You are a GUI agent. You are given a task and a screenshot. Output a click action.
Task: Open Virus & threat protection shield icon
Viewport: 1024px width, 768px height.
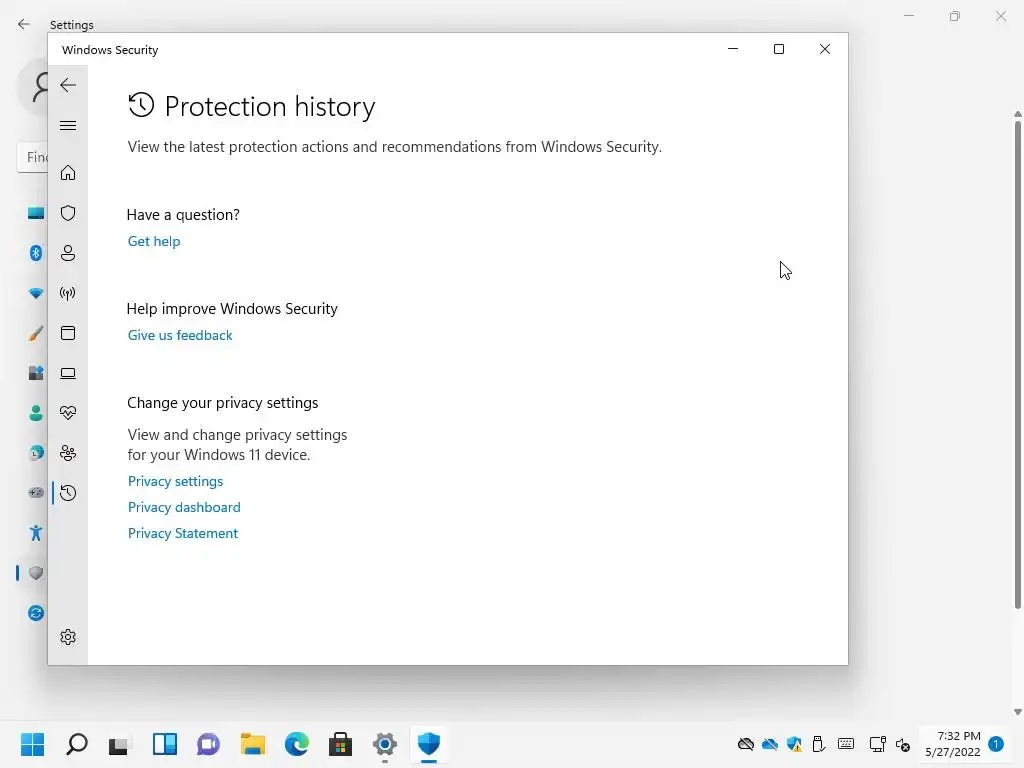[68, 213]
